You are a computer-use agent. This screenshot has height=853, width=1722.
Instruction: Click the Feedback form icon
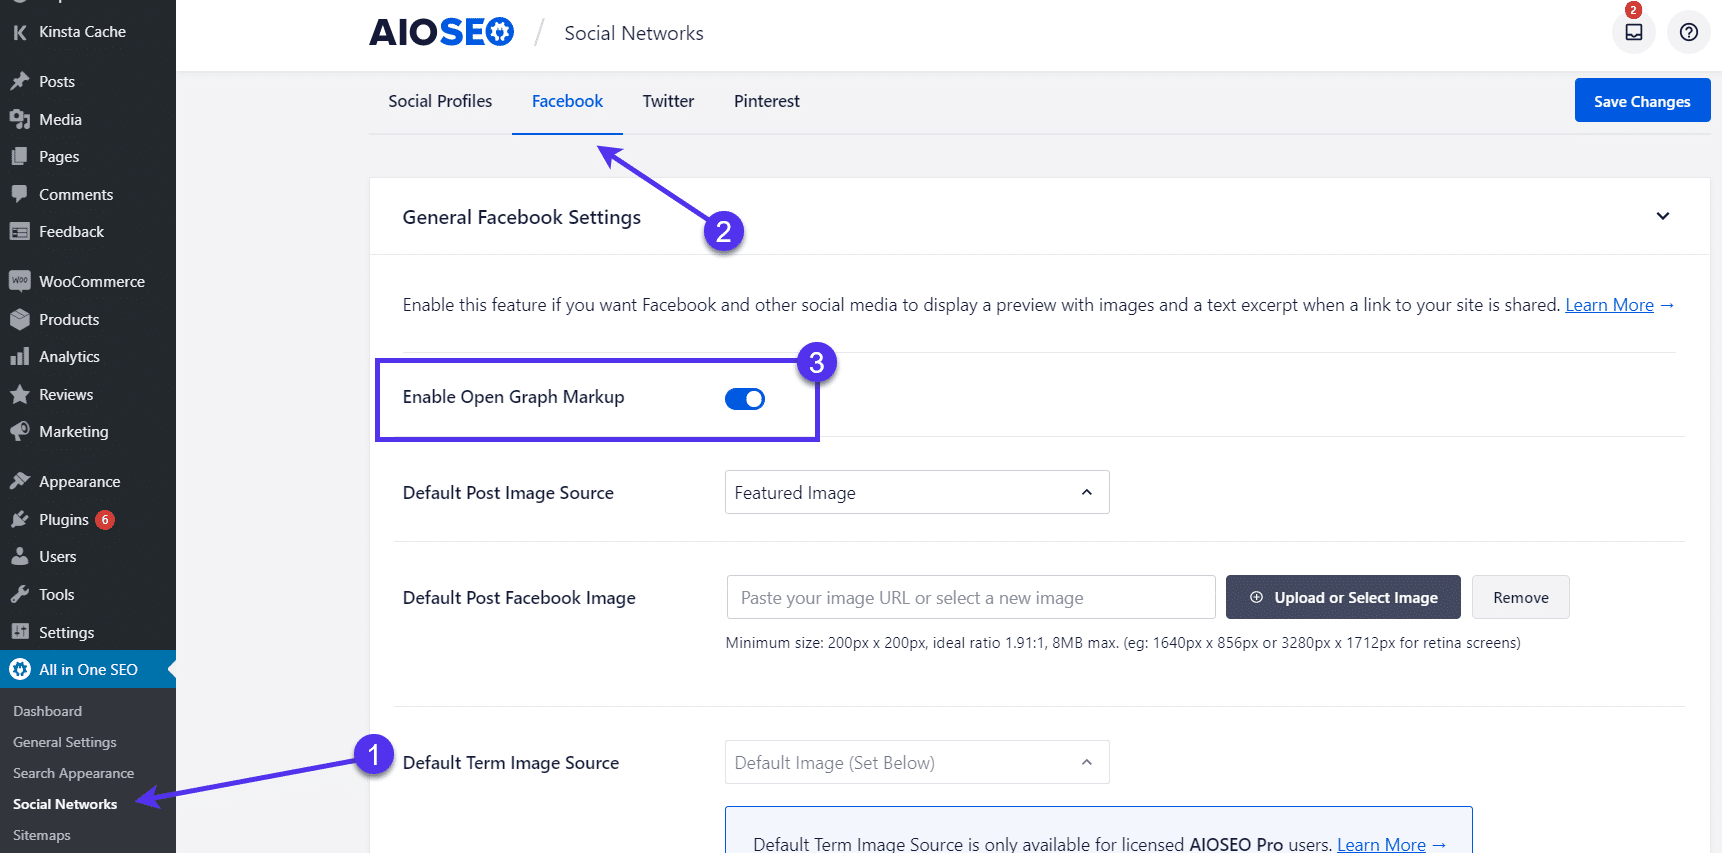[20, 232]
